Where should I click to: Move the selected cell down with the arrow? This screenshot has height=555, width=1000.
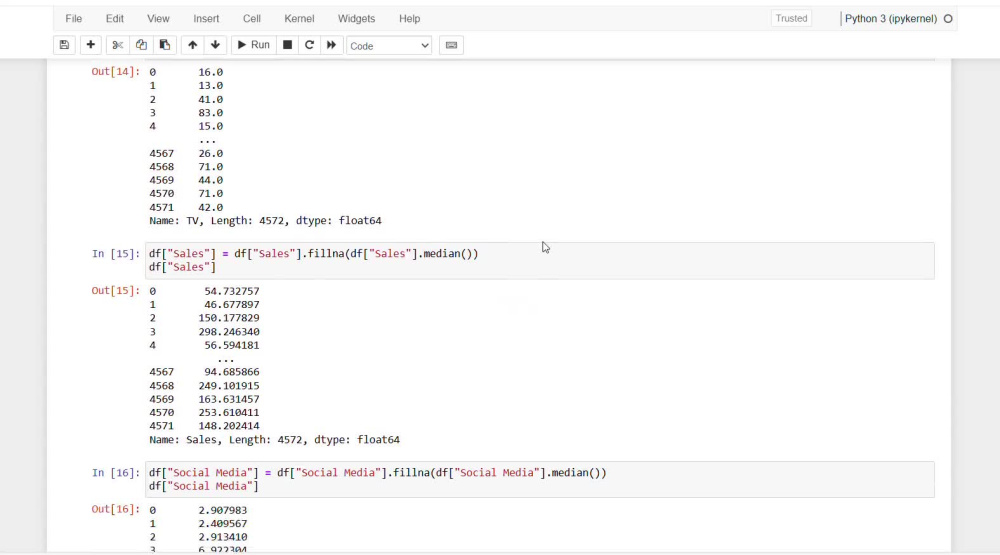click(216, 45)
